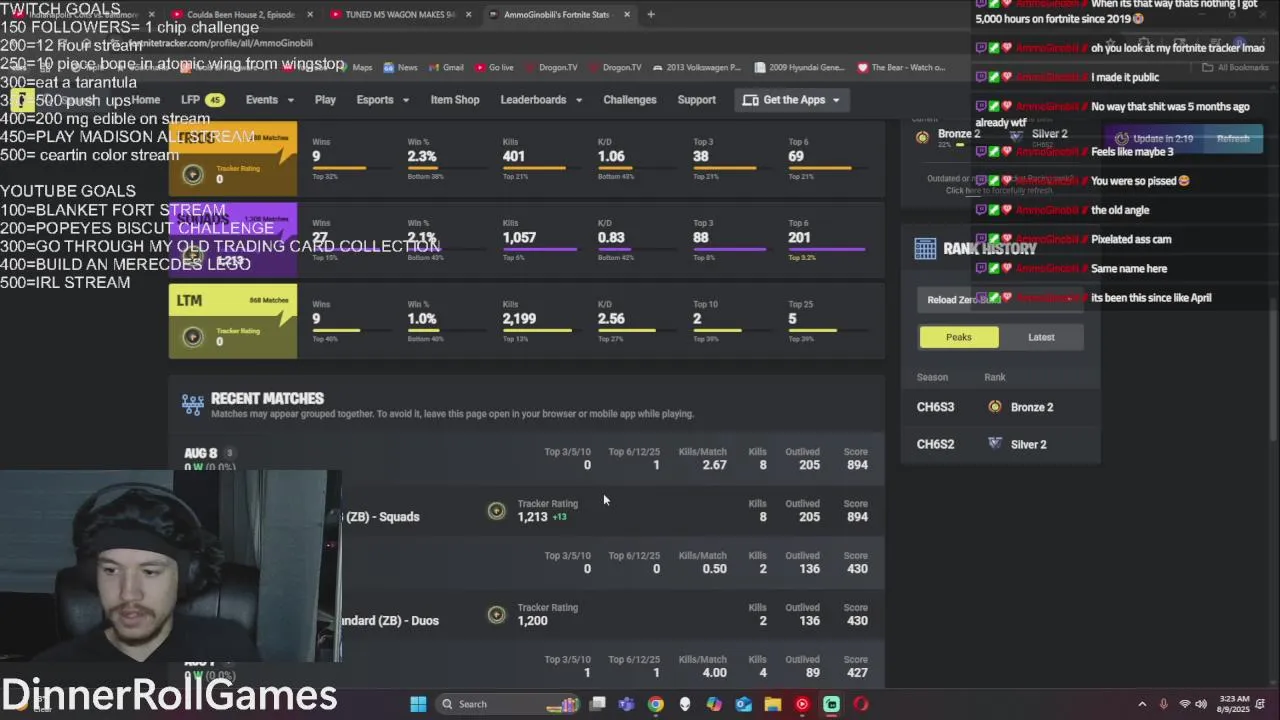The width and height of the screenshot is (1280, 720).
Task: Click the CH6S3 season label
Action: [x=936, y=407]
